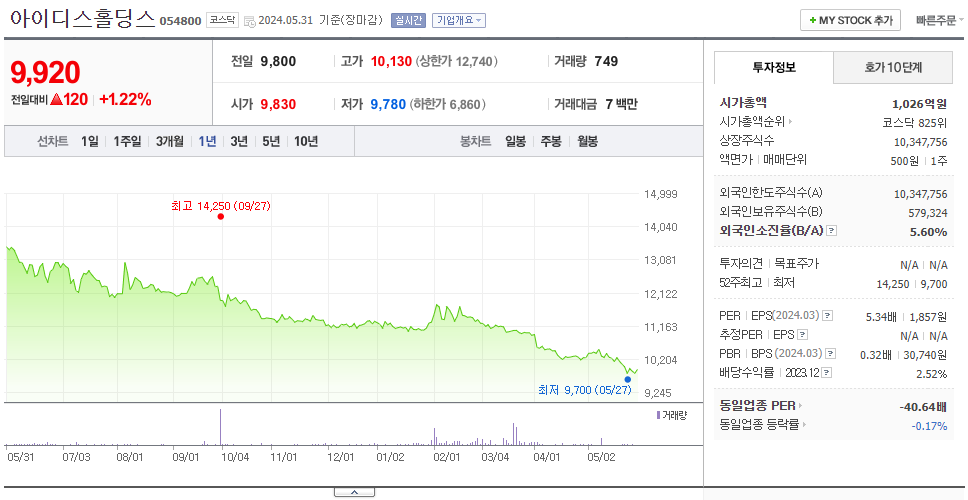The width and height of the screenshot is (968, 500).
Task: Click the 거래량 volume legend marker
Action: click(658, 415)
